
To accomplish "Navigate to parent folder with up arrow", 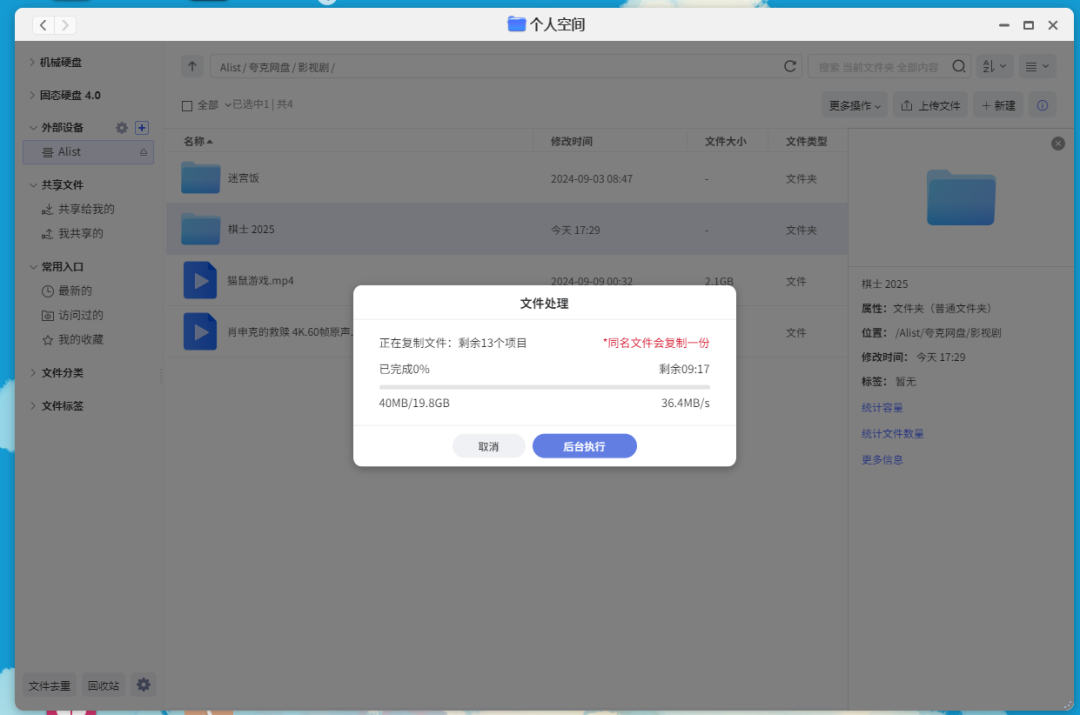I will [x=191, y=65].
